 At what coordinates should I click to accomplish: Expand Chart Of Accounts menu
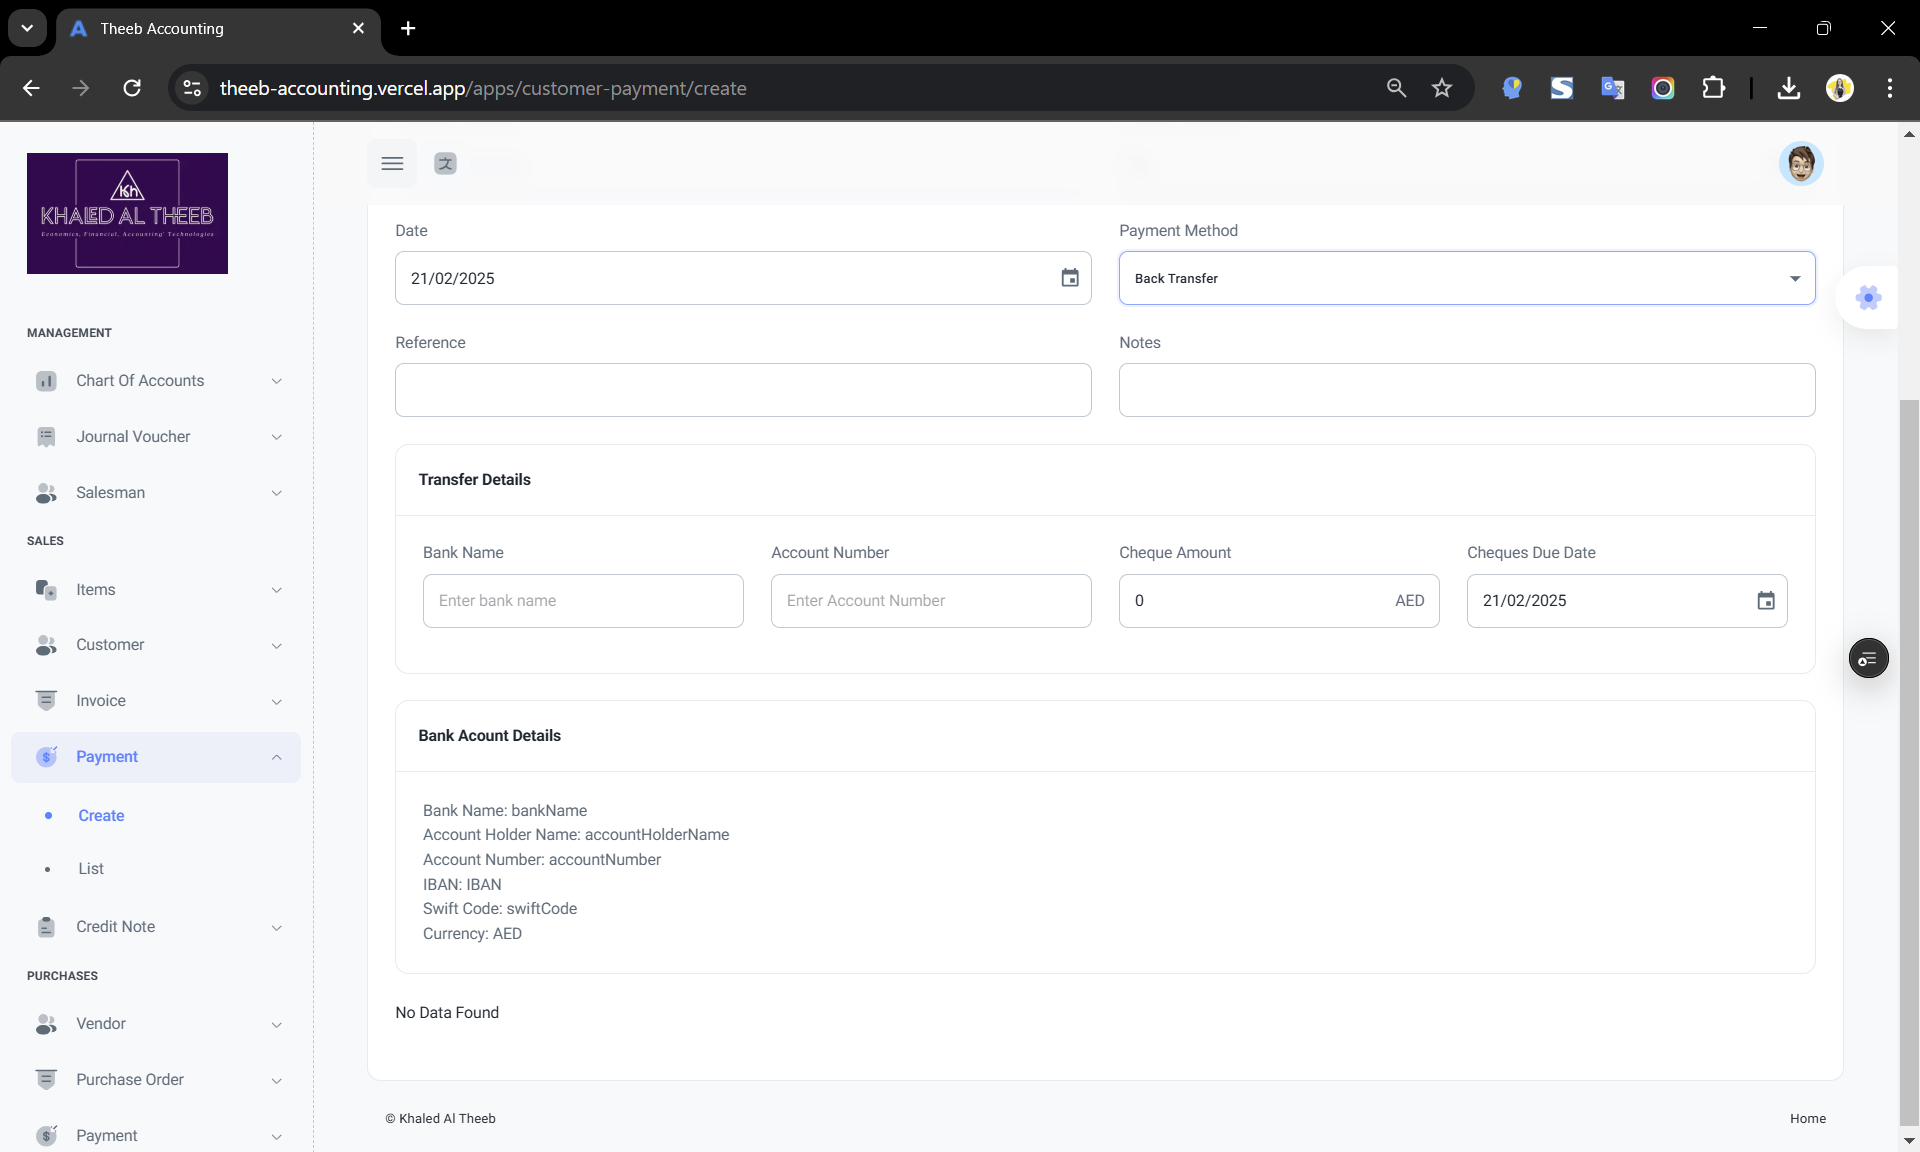tap(277, 381)
